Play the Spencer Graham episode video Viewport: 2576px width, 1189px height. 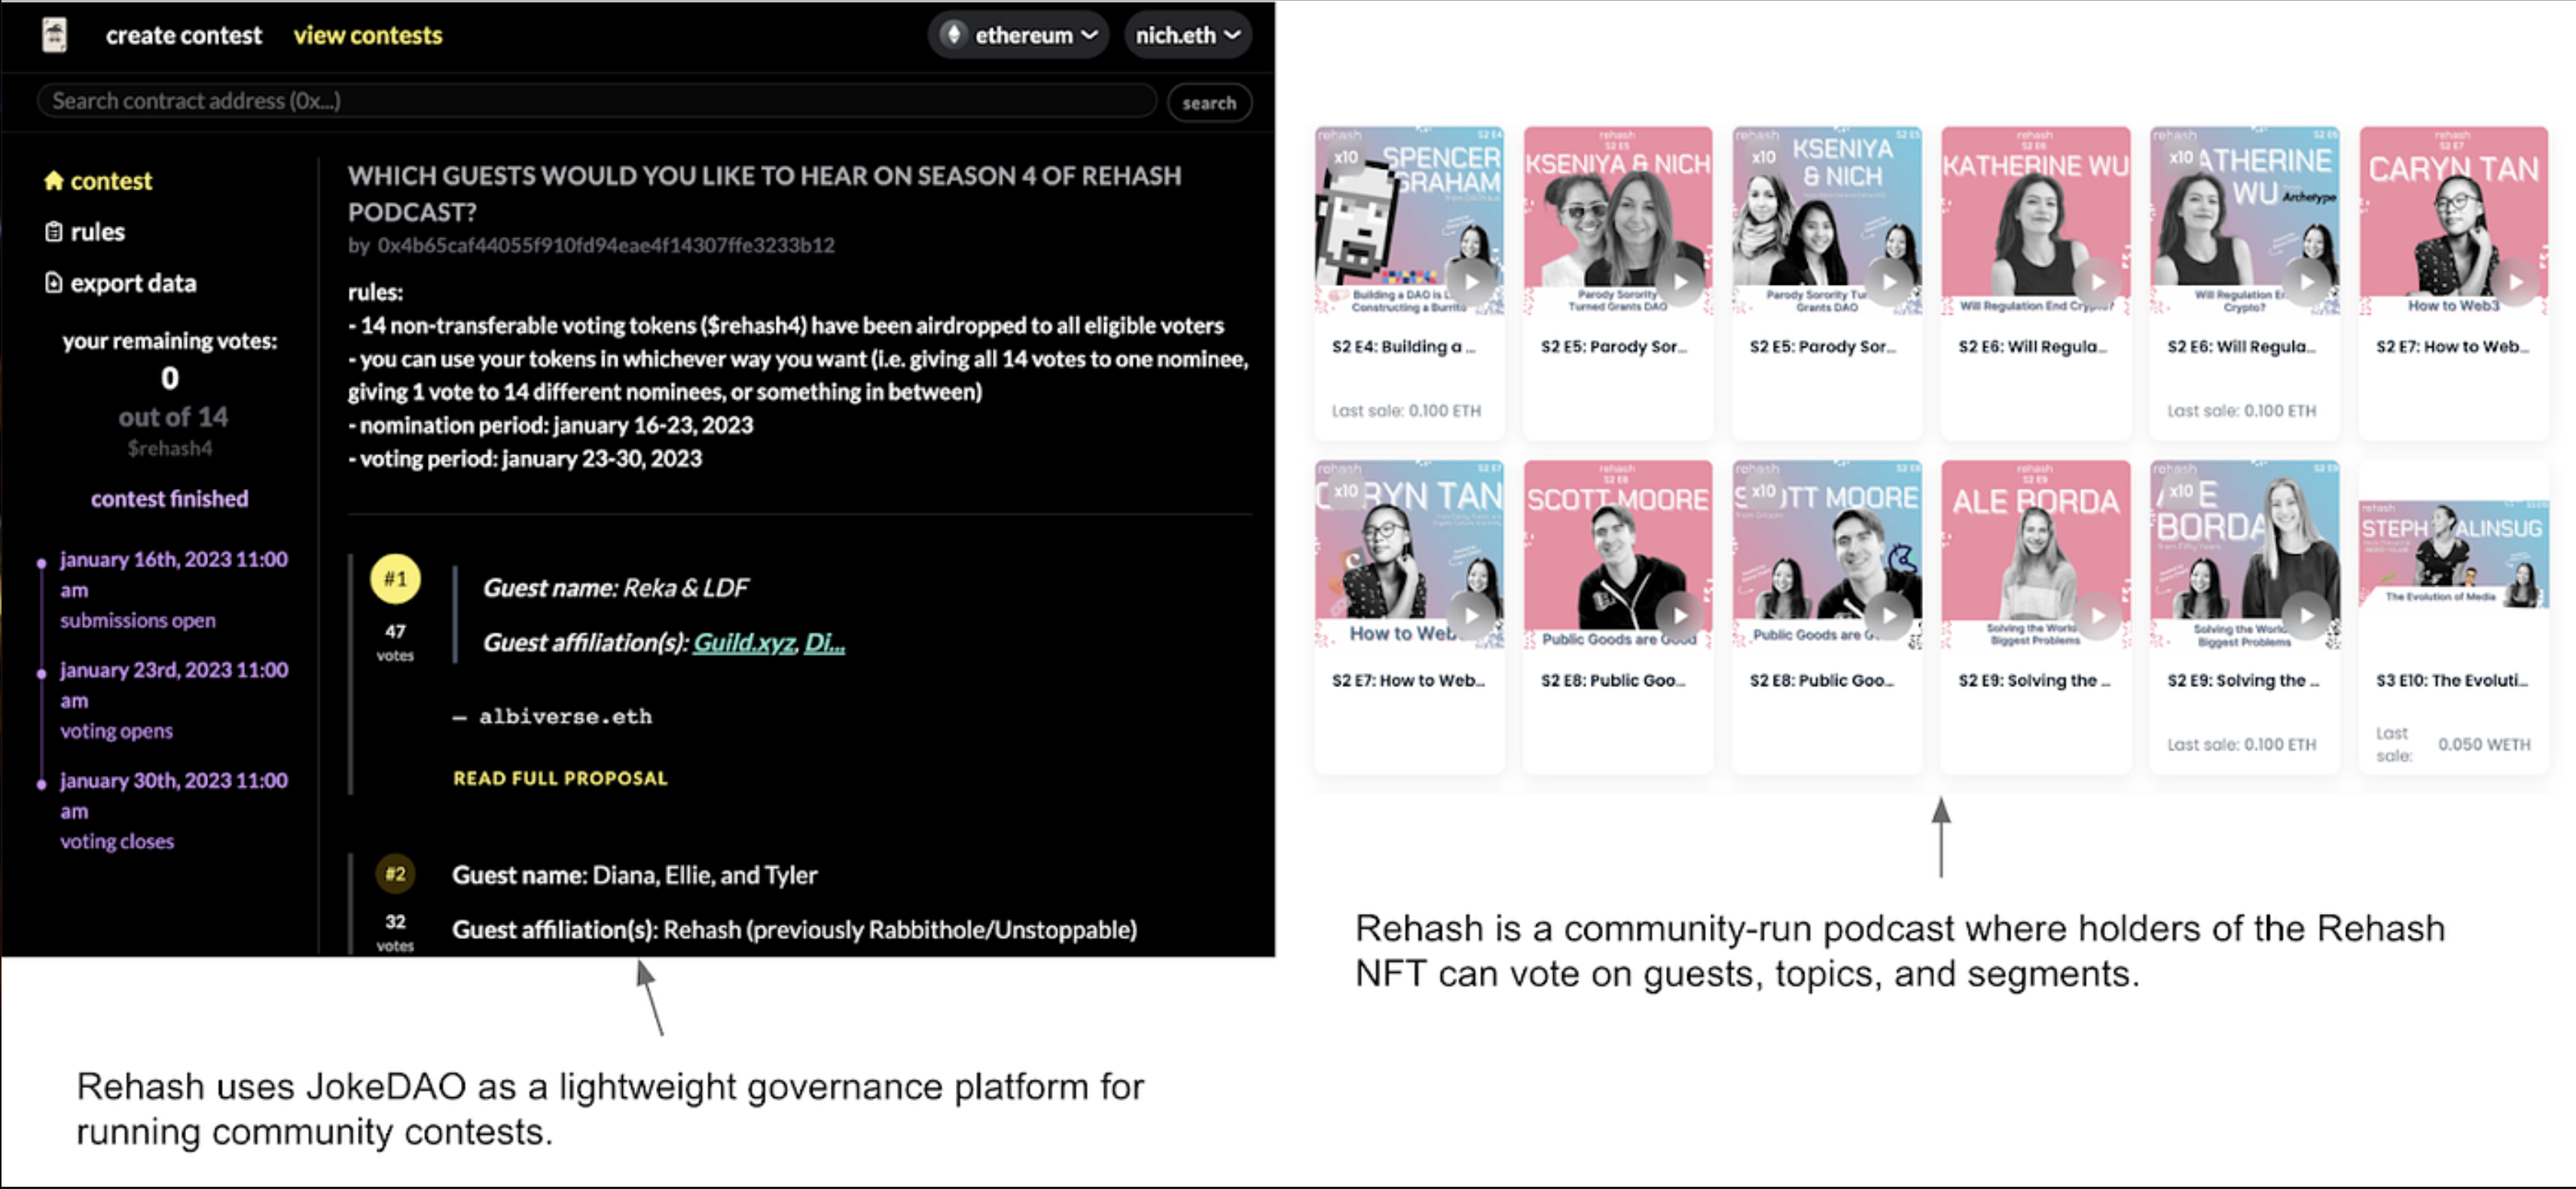coord(1471,282)
